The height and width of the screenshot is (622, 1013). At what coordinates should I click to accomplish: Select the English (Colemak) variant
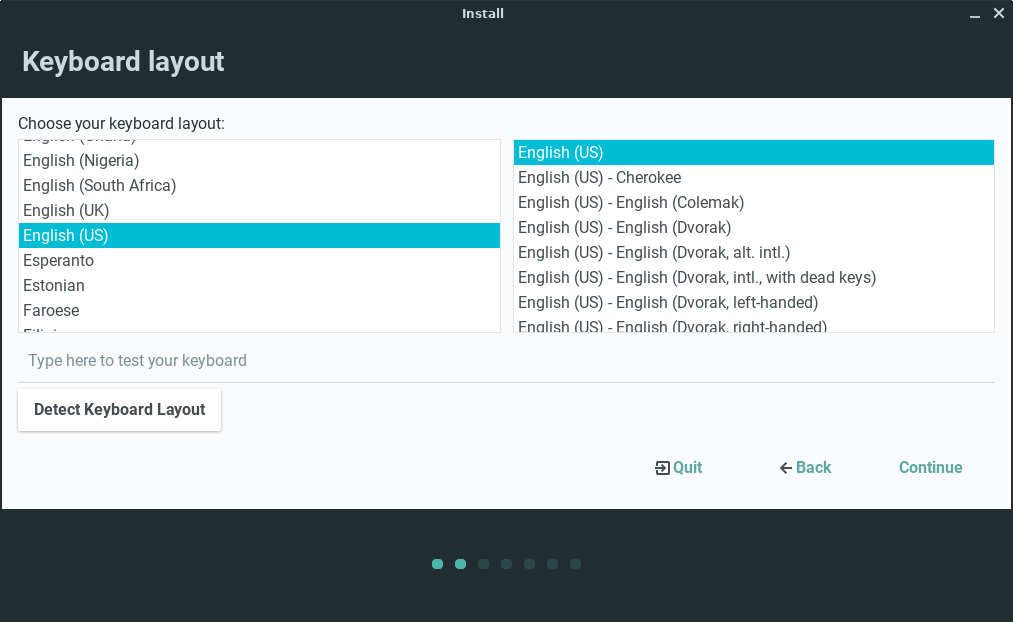click(631, 203)
